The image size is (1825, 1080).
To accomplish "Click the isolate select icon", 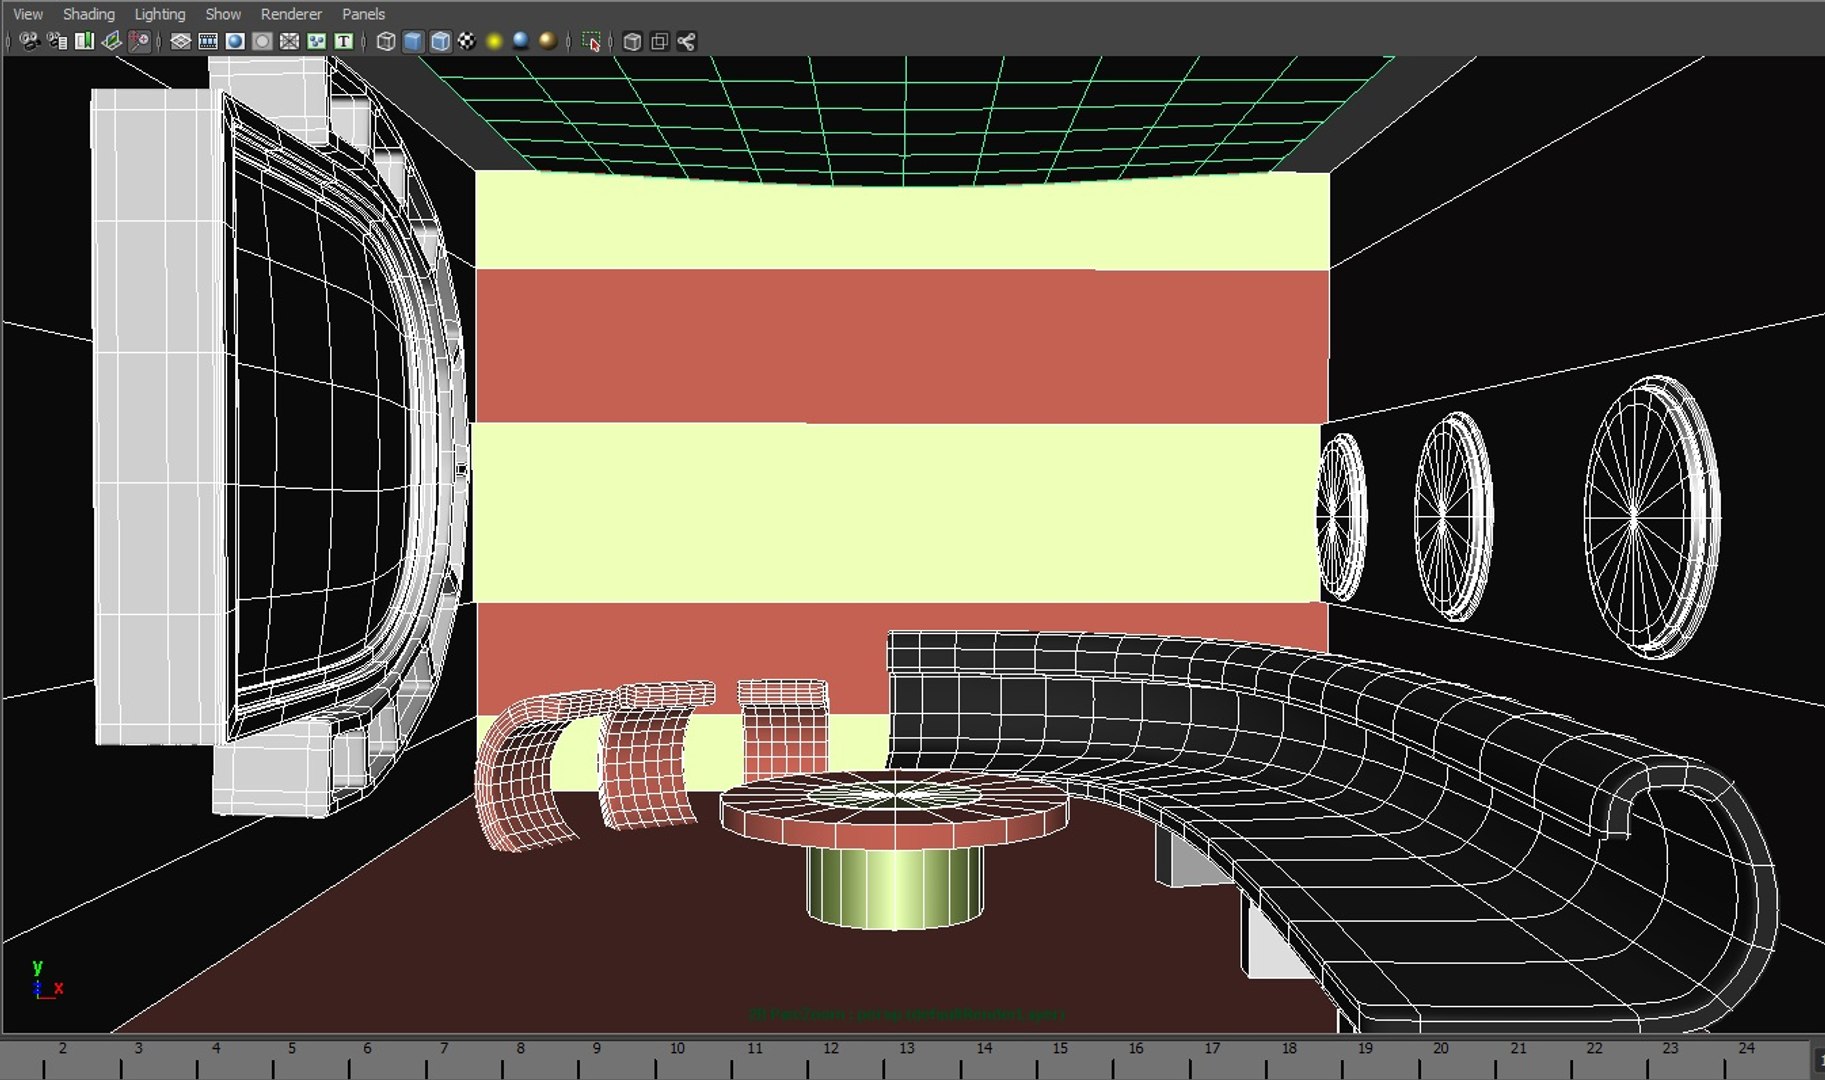I will click(x=592, y=41).
